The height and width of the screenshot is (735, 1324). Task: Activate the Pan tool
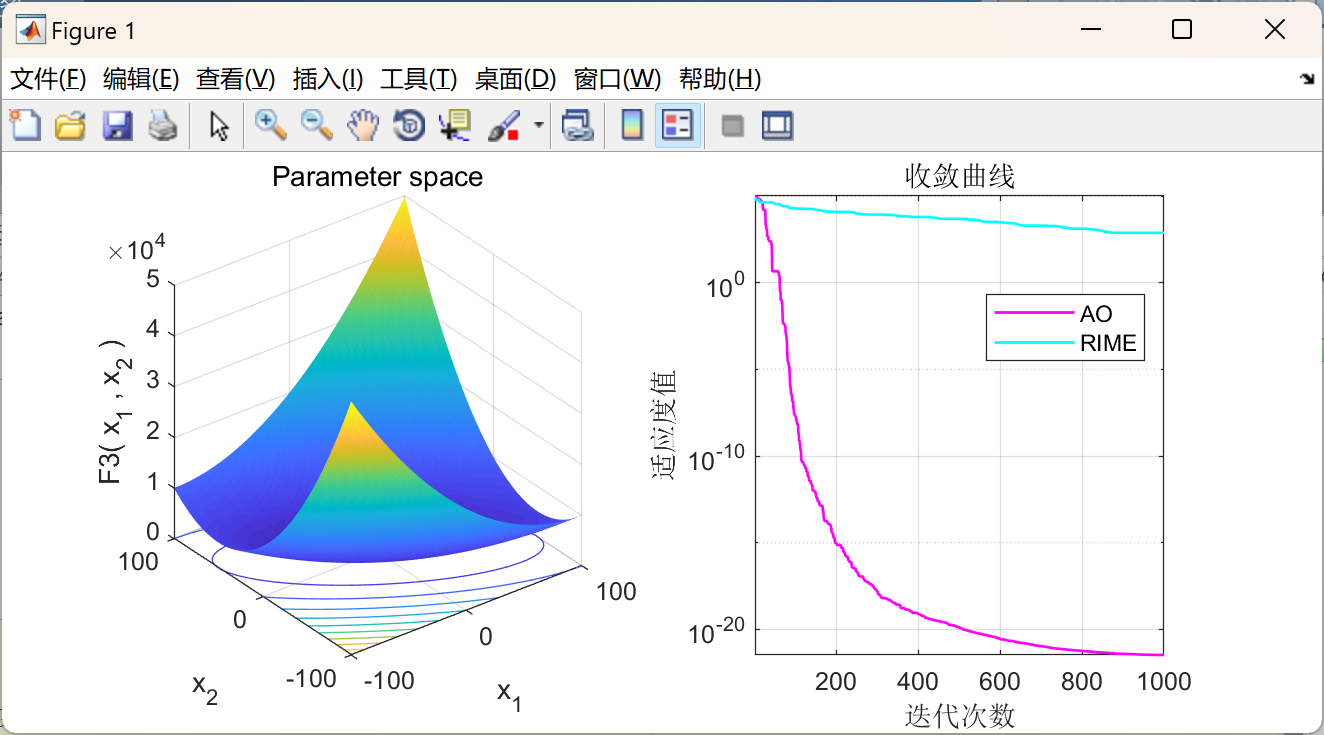(x=362, y=125)
